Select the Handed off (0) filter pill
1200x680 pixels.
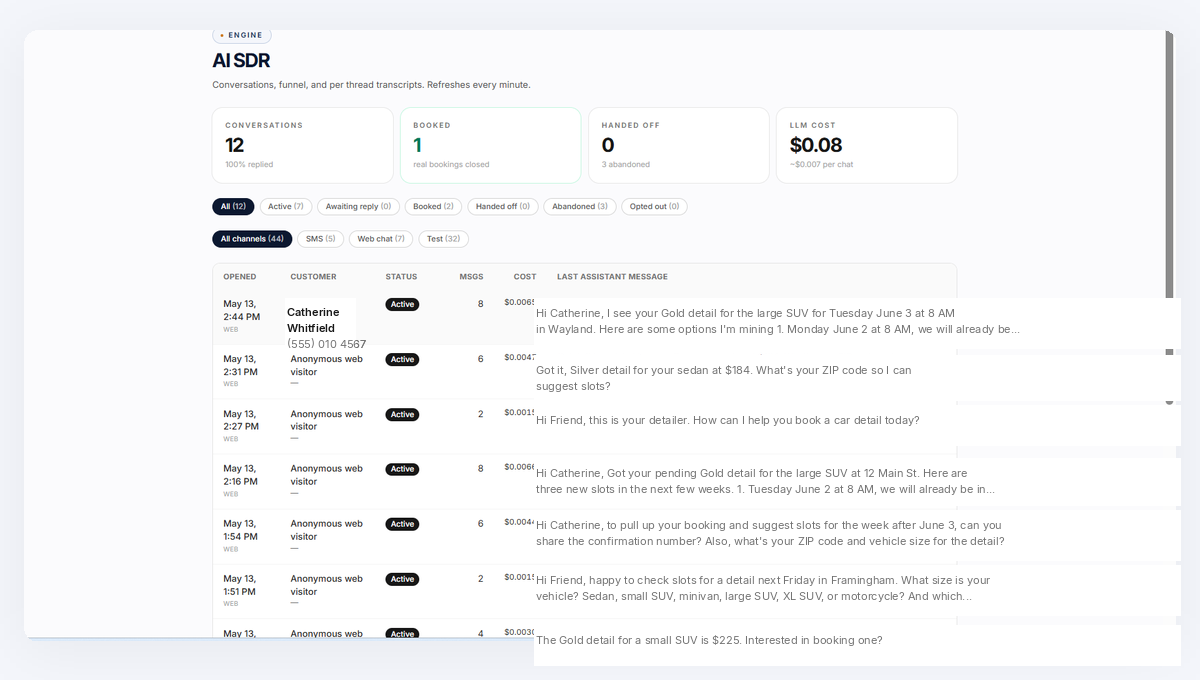pyautogui.click(x=503, y=206)
